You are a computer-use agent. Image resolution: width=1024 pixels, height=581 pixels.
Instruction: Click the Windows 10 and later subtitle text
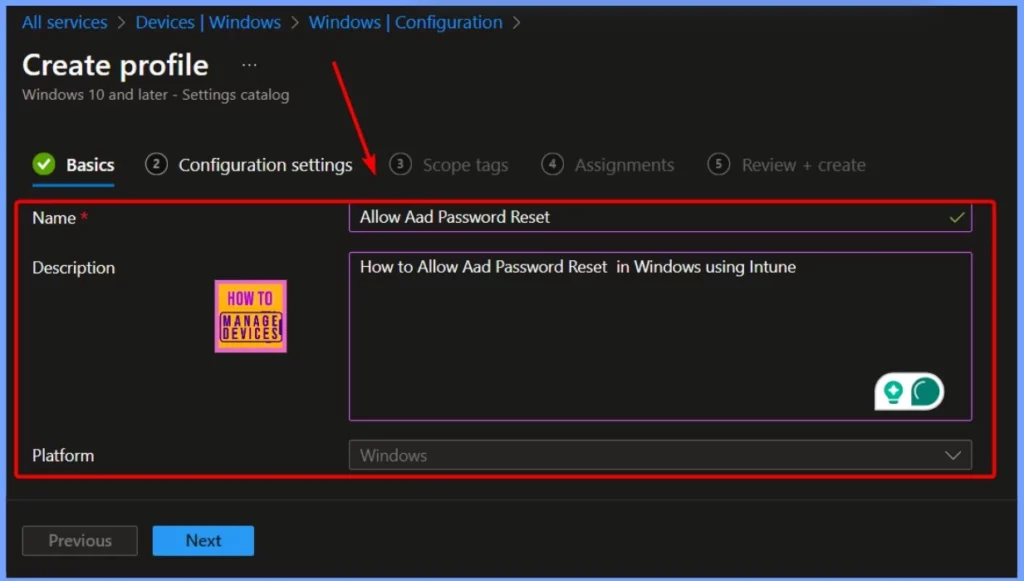click(155, 95)
